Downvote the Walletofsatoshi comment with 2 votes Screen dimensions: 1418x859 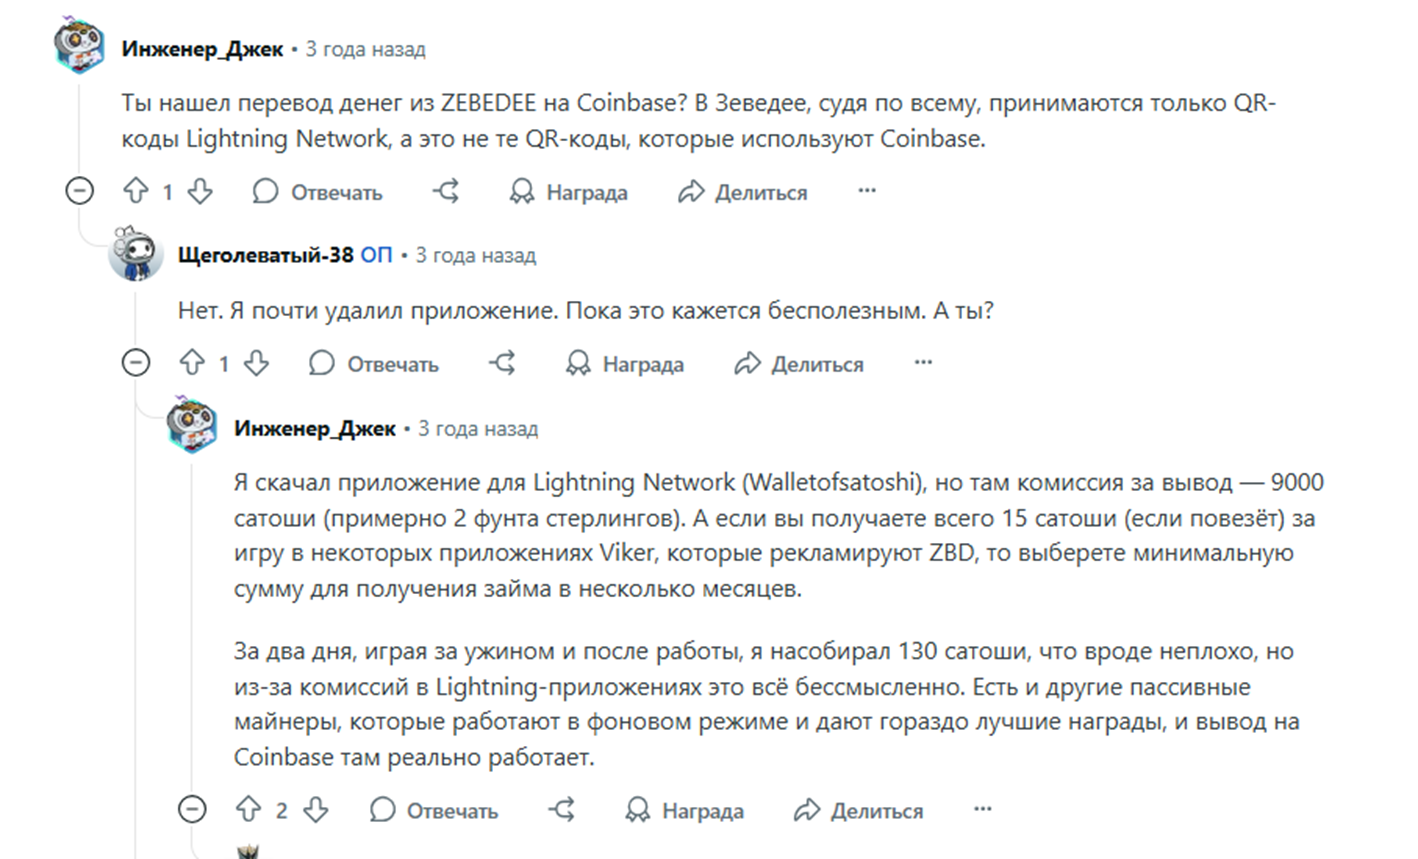(x=315, y=809)
